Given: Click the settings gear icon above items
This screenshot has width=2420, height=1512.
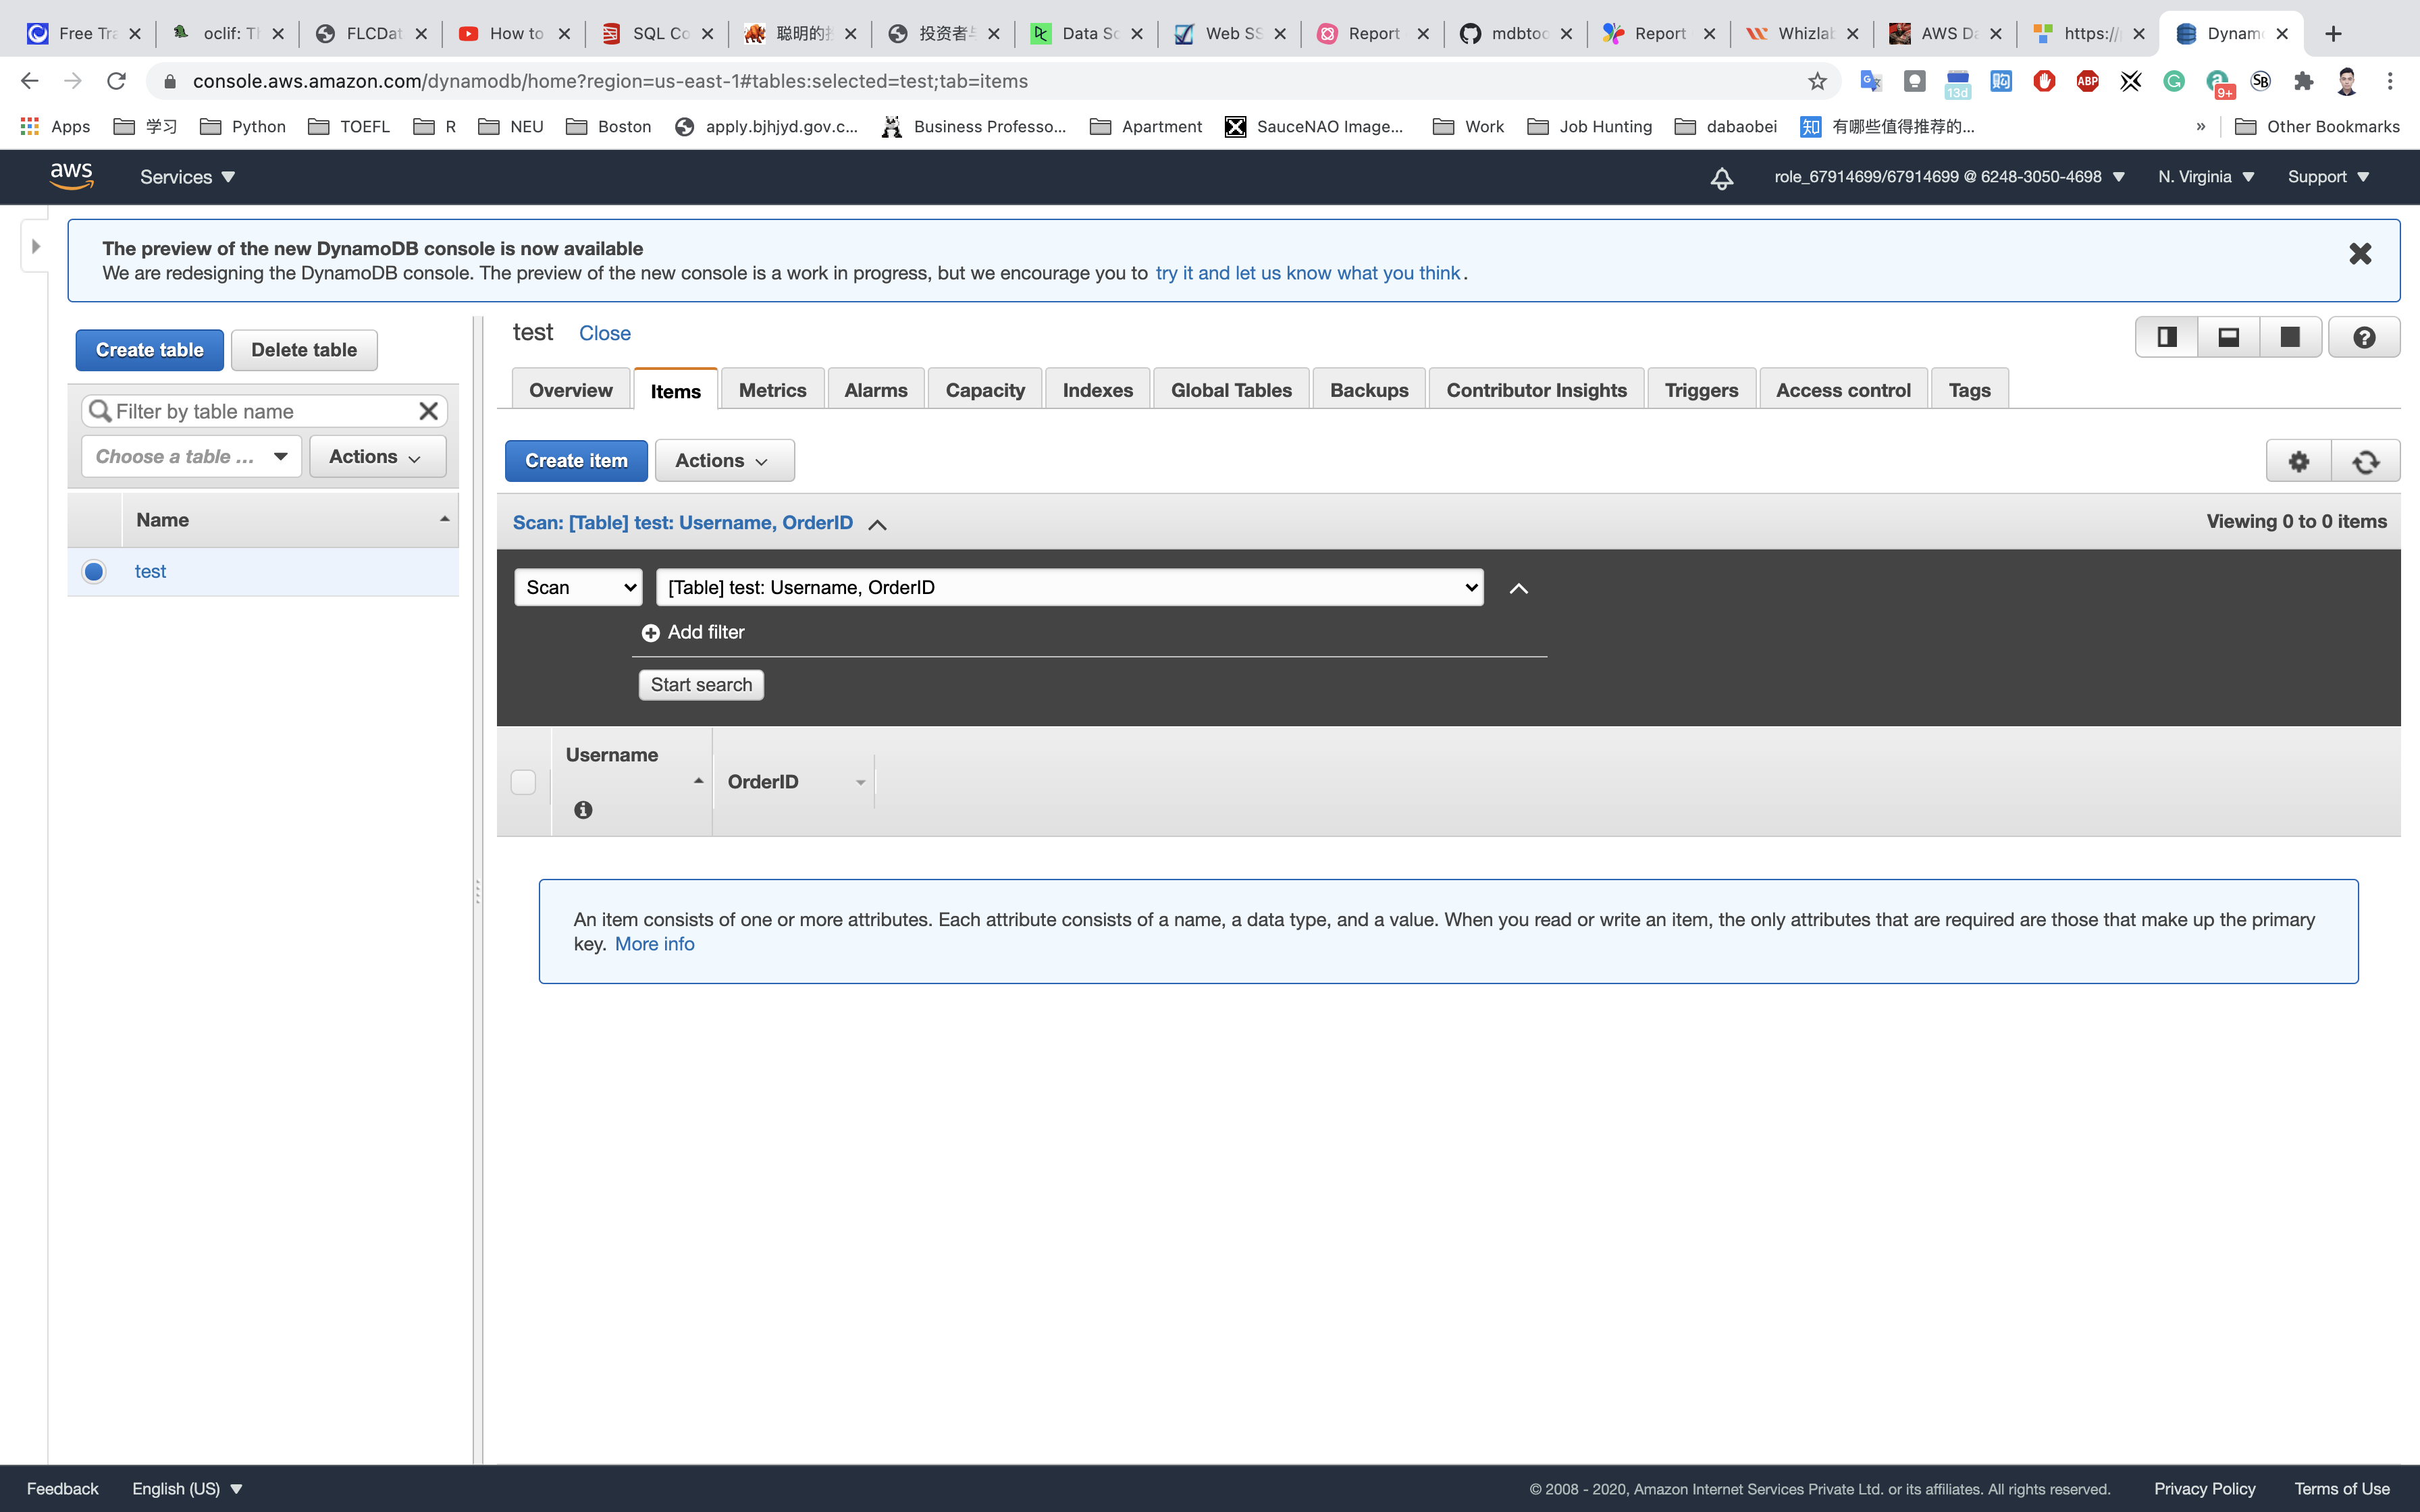Looking at the screenshot, I should tap(2298, 461).
